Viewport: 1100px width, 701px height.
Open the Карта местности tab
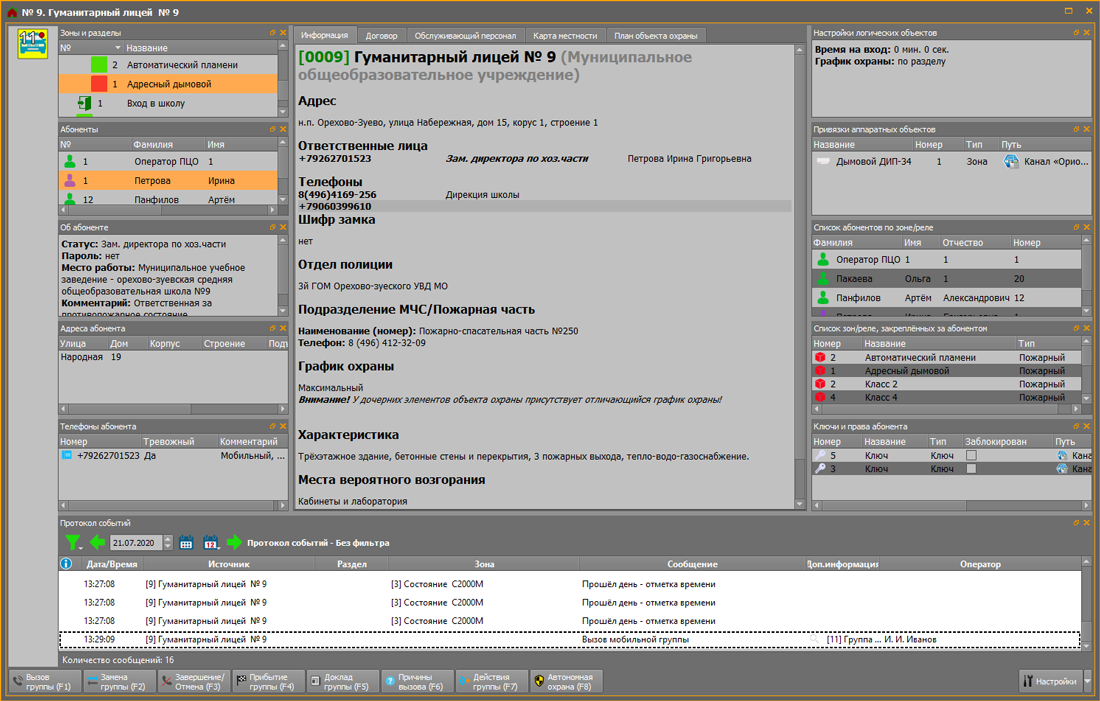565,36
